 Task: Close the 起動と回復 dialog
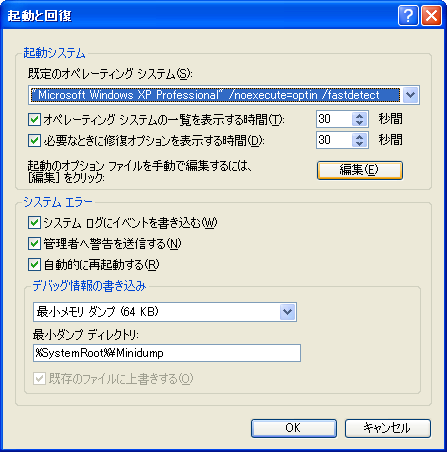coord(431,15)
